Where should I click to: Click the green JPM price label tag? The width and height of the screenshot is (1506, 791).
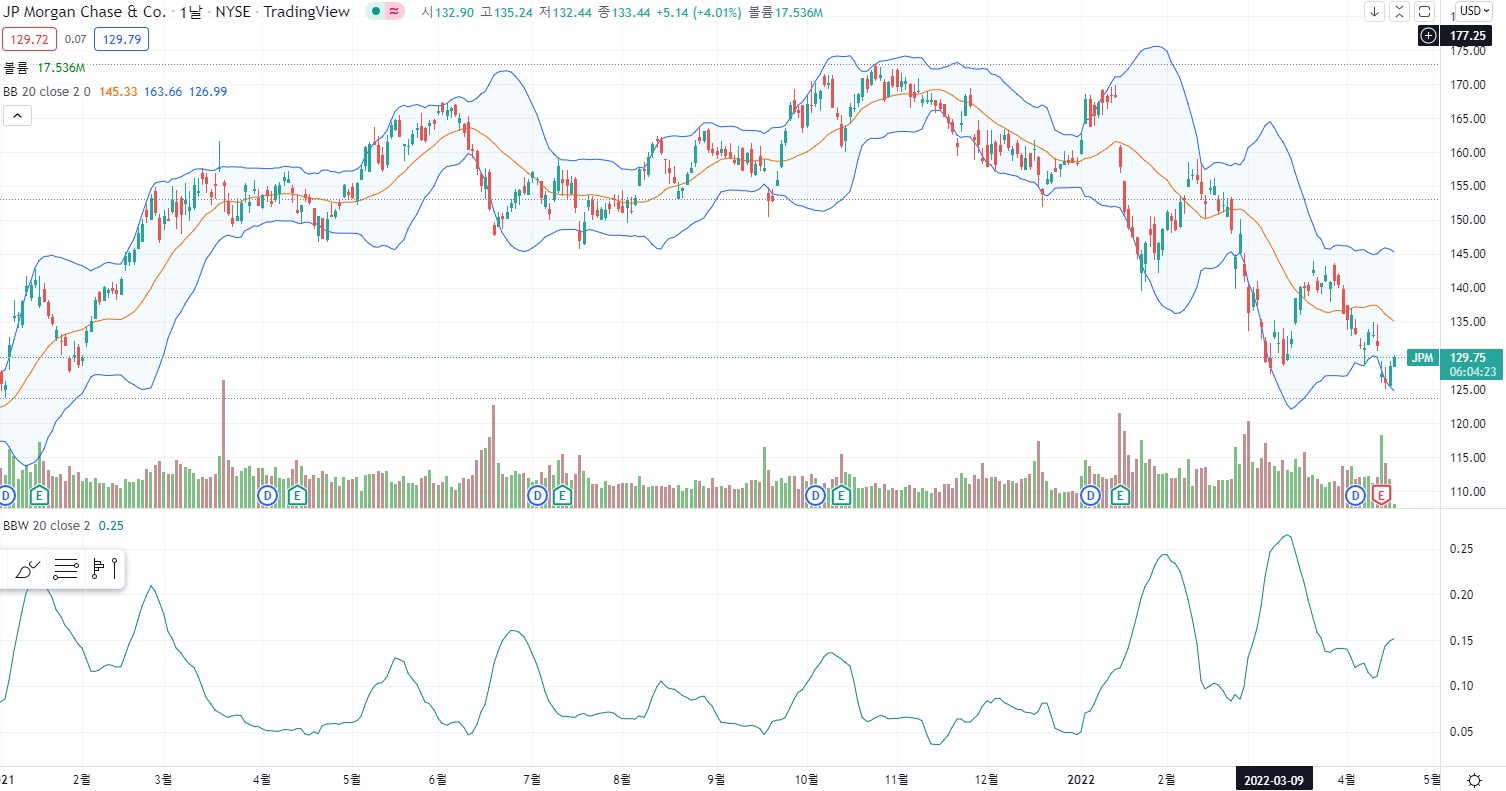pos(1421,357)
